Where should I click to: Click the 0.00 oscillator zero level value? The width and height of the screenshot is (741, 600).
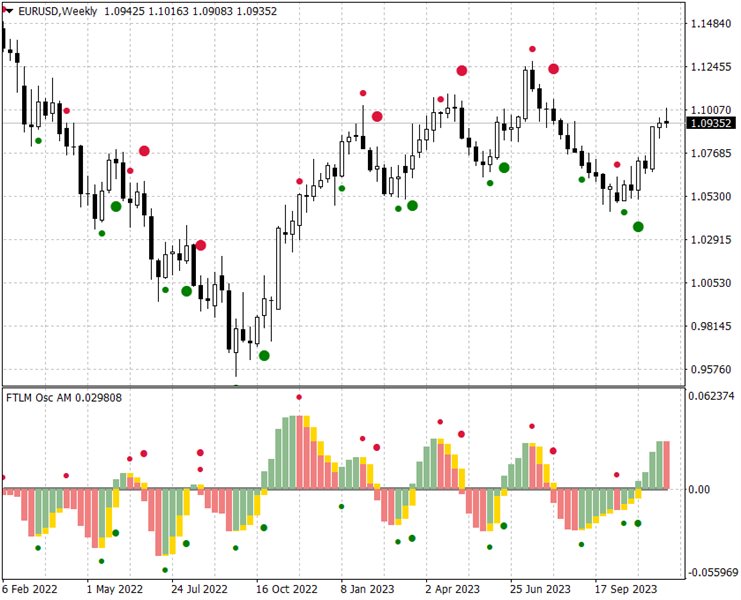pyautogui.click(x=699, y=489)
